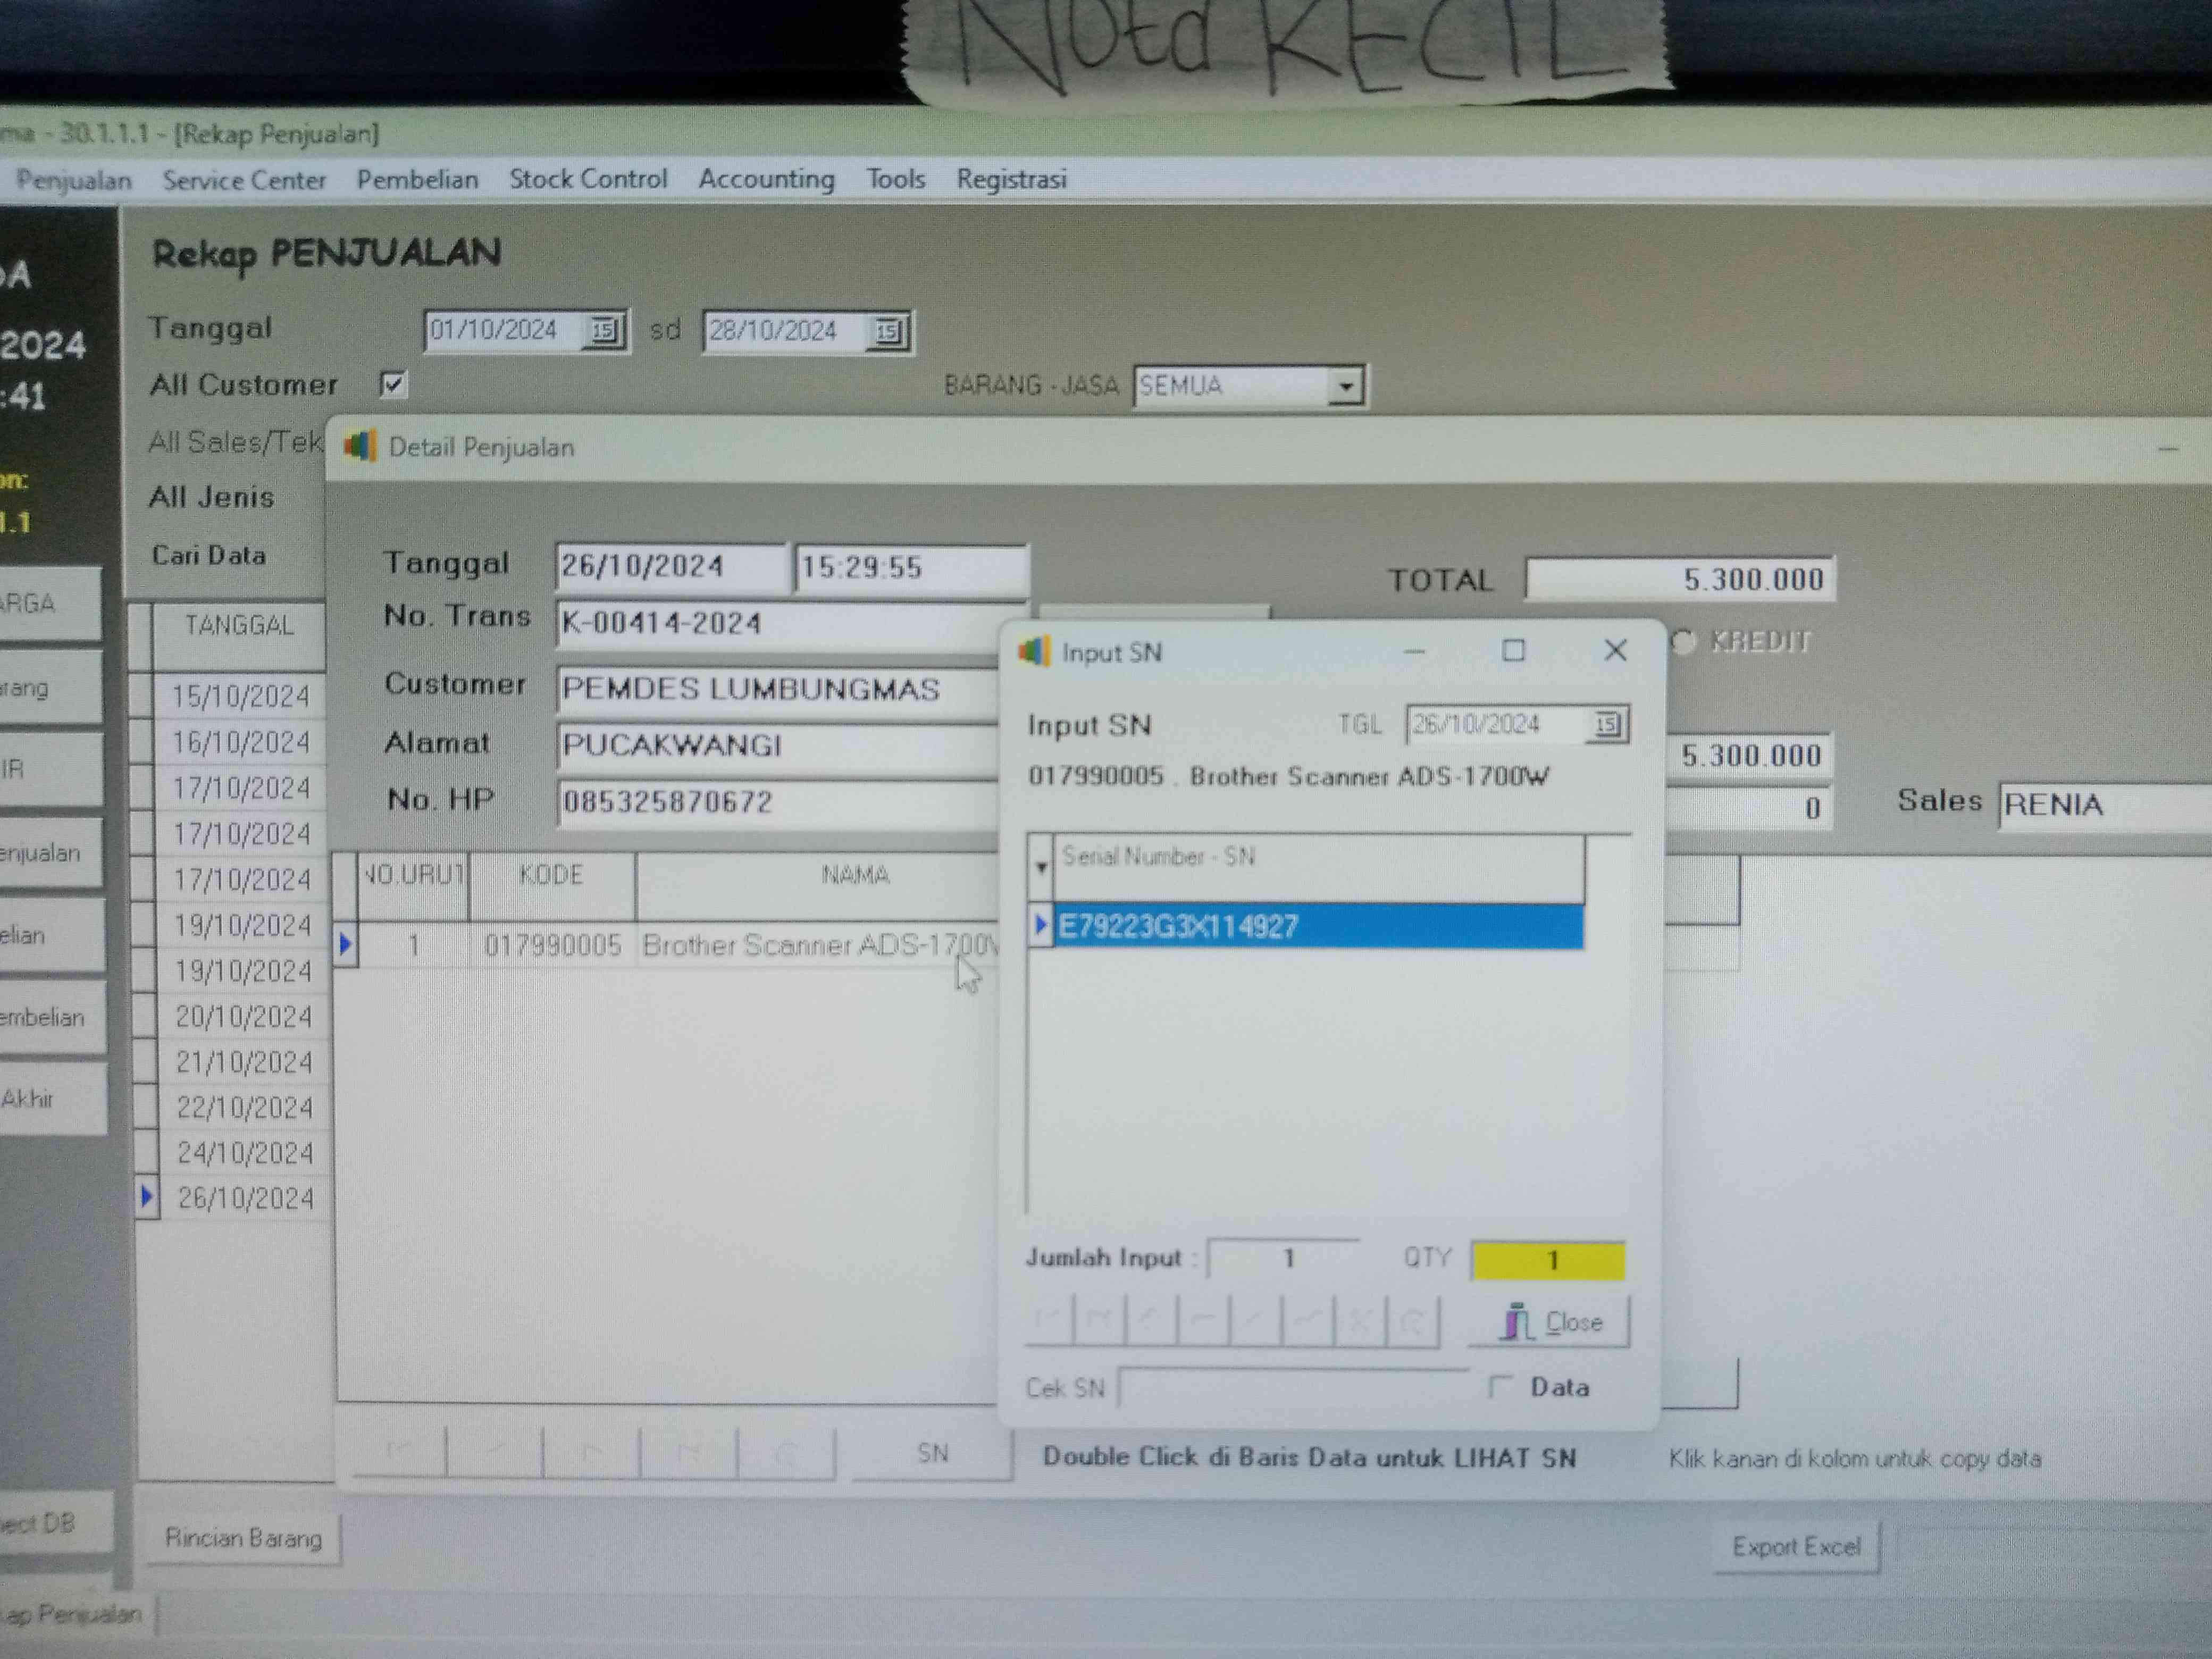Tick the Data checkbox near Cek SN

click(x=1500, y=1386)
